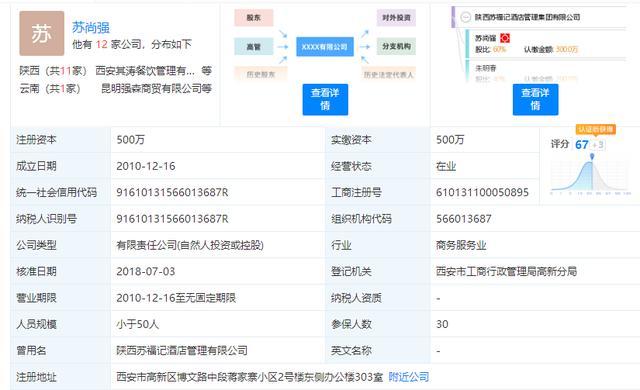Select the 西安市工商行政管理局高新分局 value
Viewport: 640px width, 390px height.
506,272
